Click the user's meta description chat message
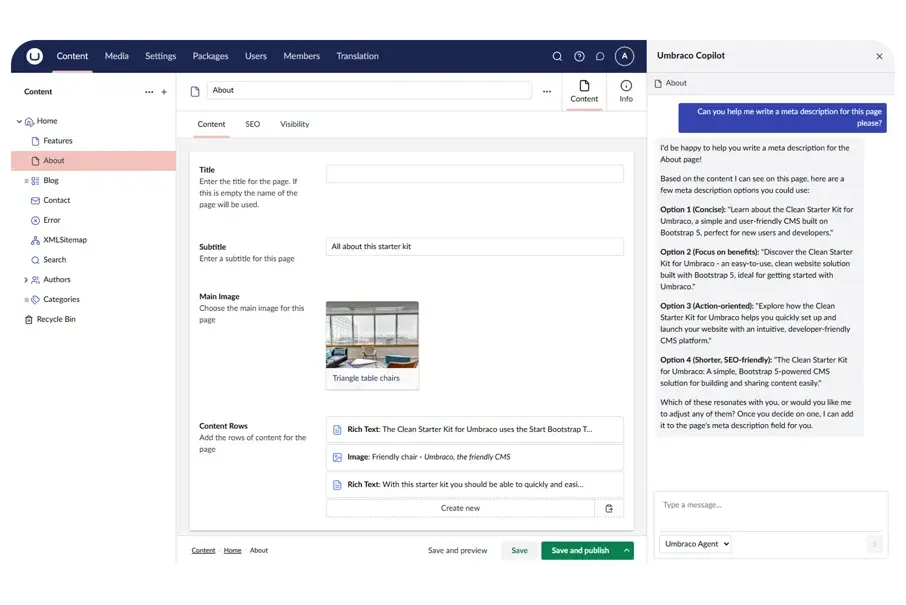 coord(783,117)
